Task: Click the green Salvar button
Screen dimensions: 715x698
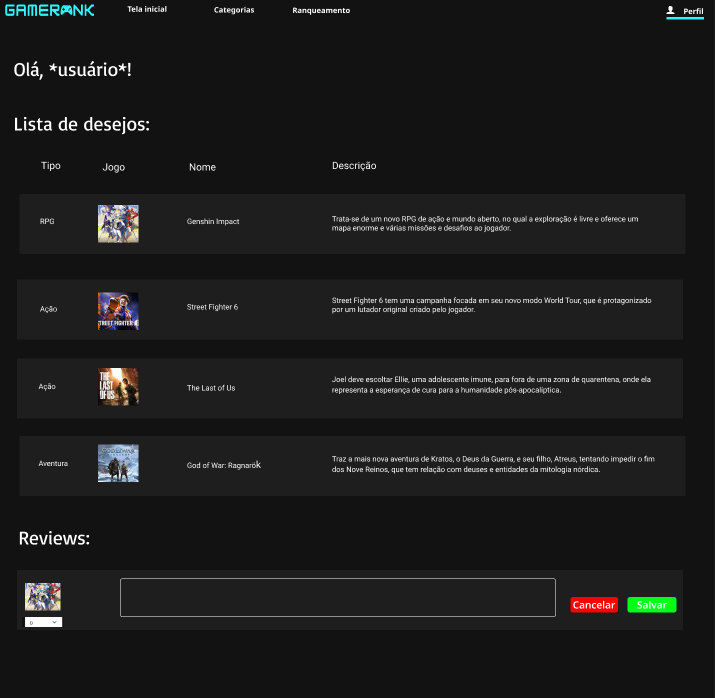Action: (x=652, y=605)
